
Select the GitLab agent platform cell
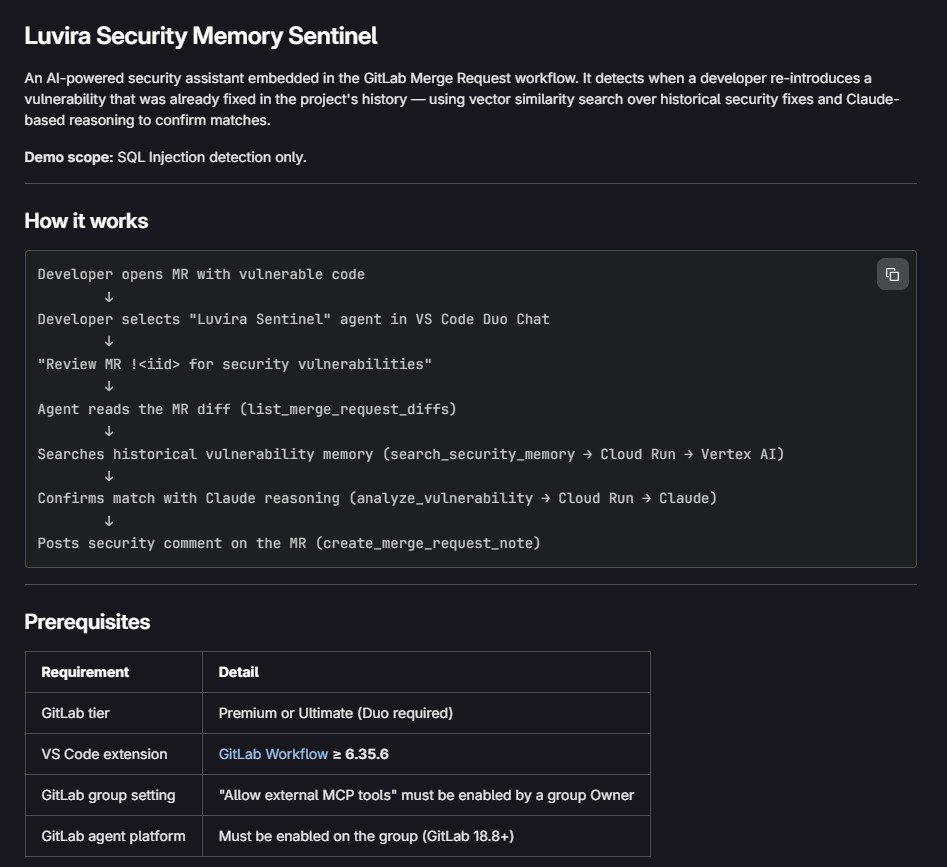tap(113, 836)
